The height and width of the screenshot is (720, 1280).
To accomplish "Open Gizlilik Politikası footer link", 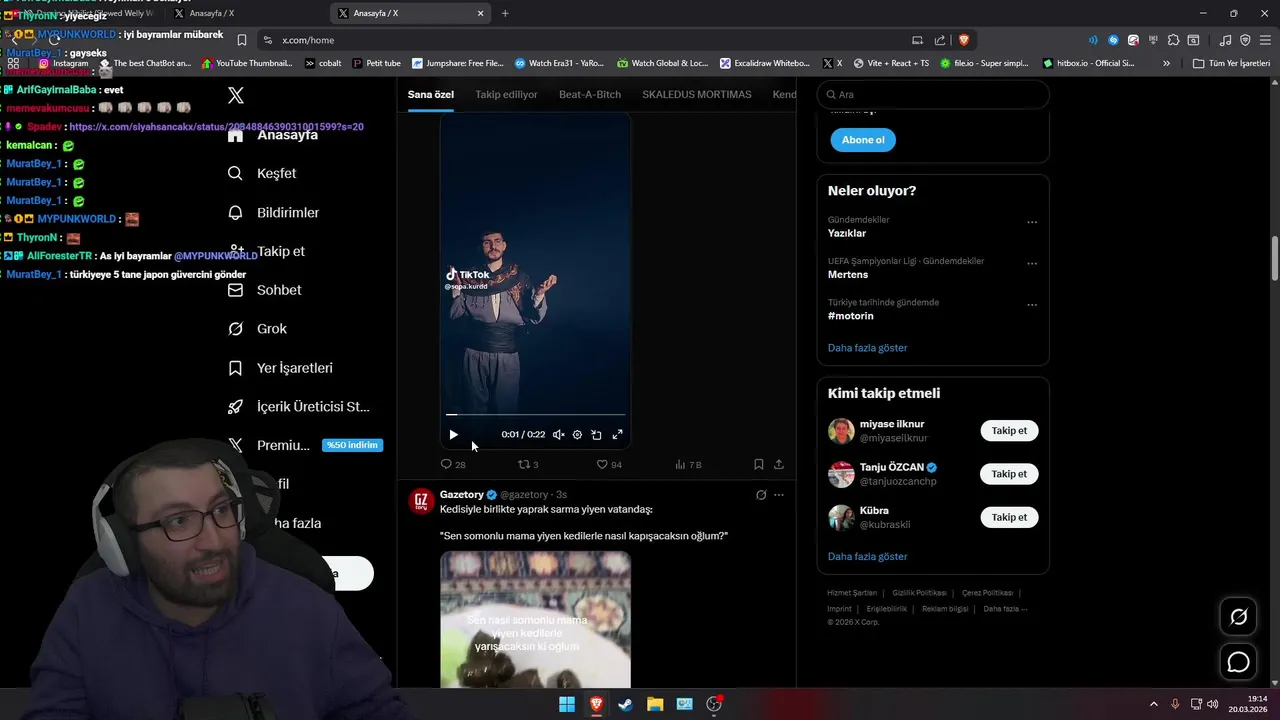I will click(918, 593).
